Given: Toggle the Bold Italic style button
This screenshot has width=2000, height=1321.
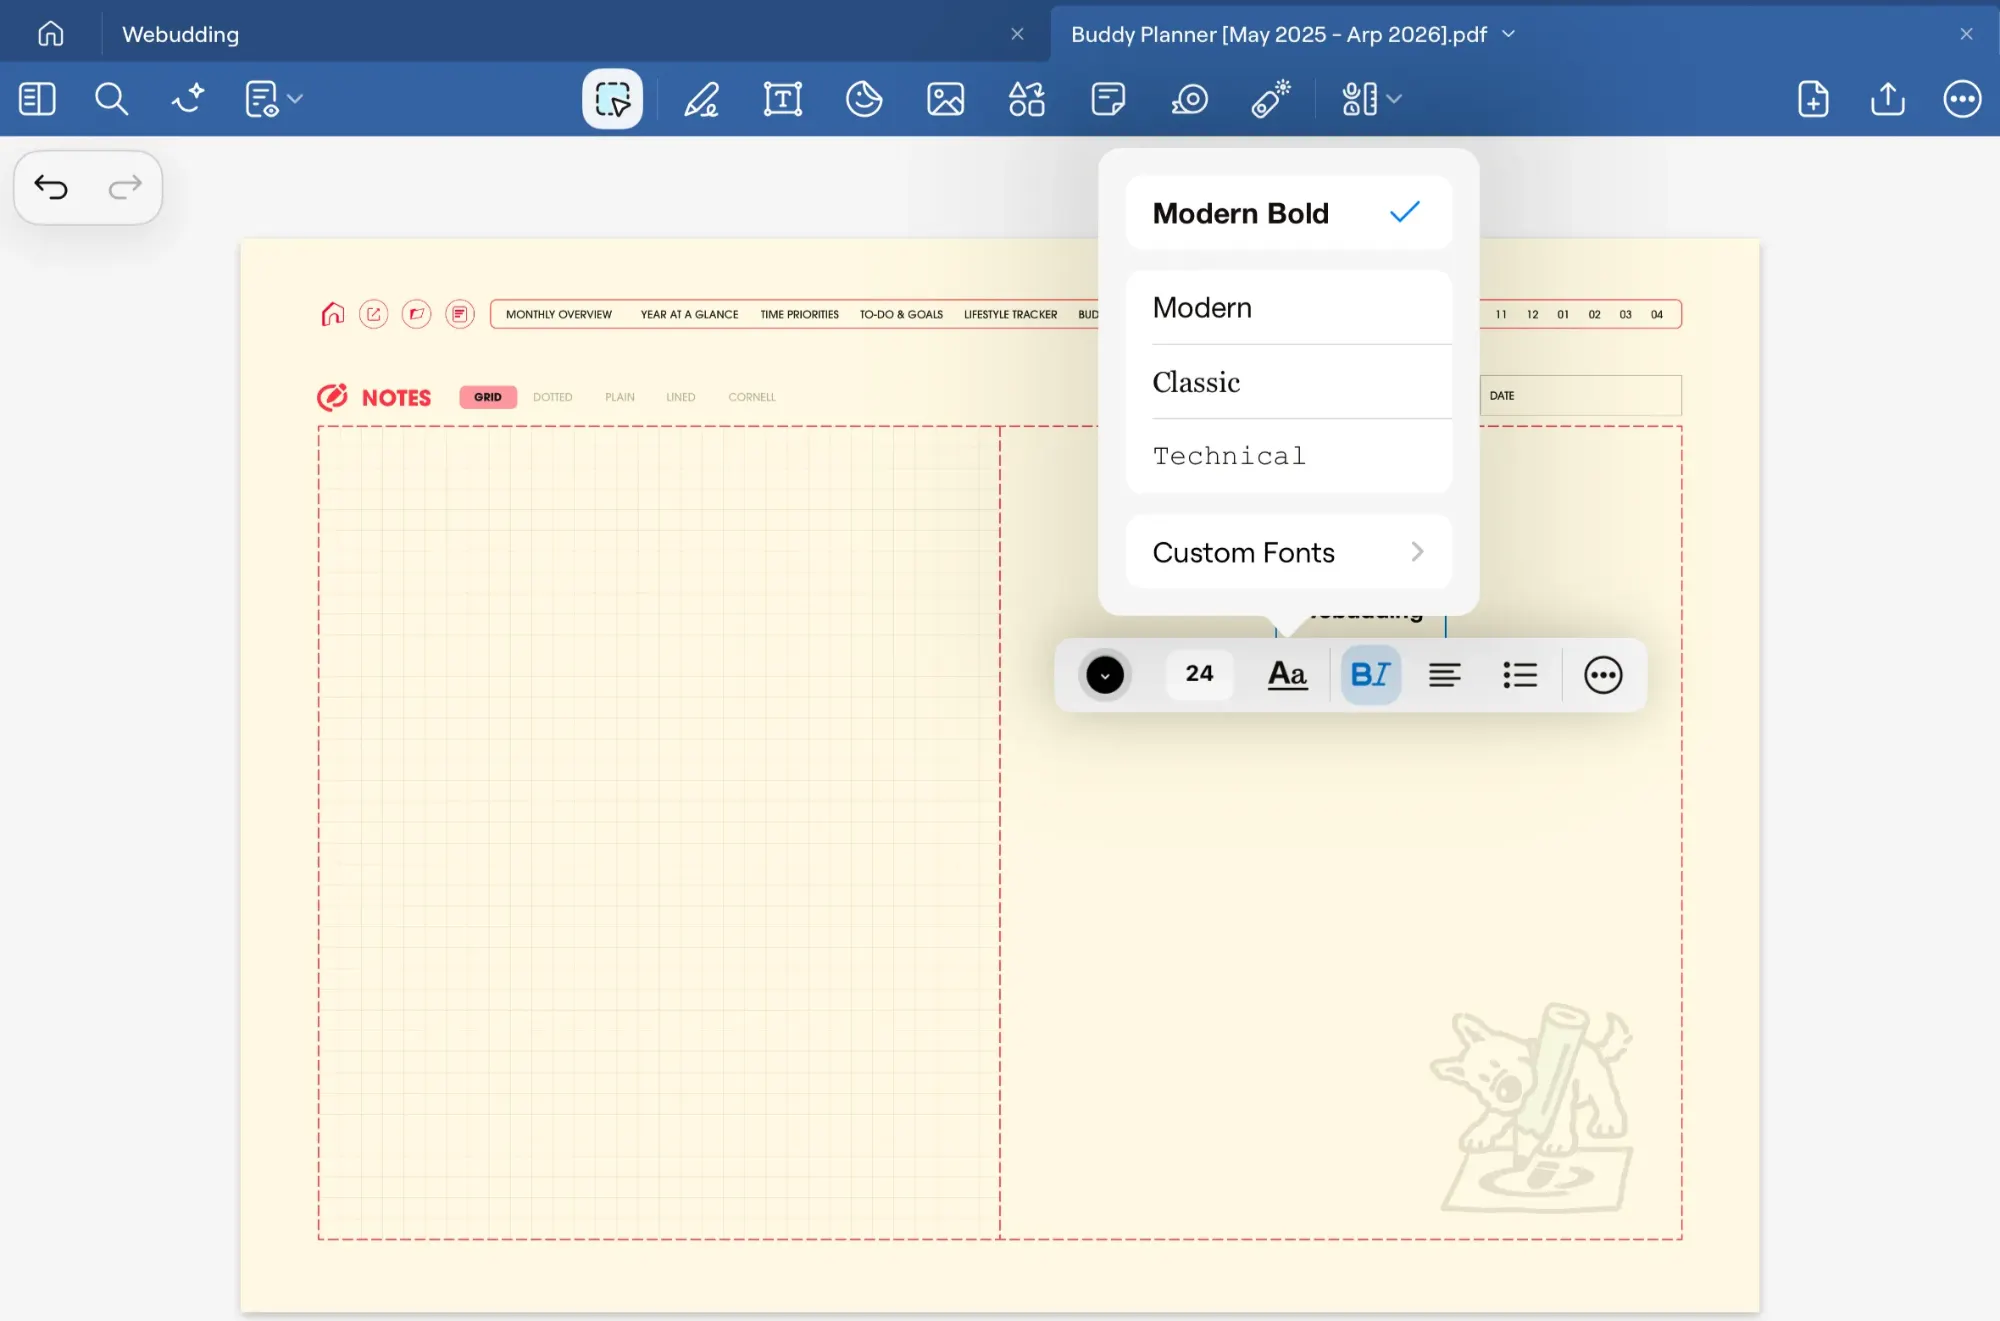Looking at the screenshot, I should pyautogui.click(x=1370, y=675).
